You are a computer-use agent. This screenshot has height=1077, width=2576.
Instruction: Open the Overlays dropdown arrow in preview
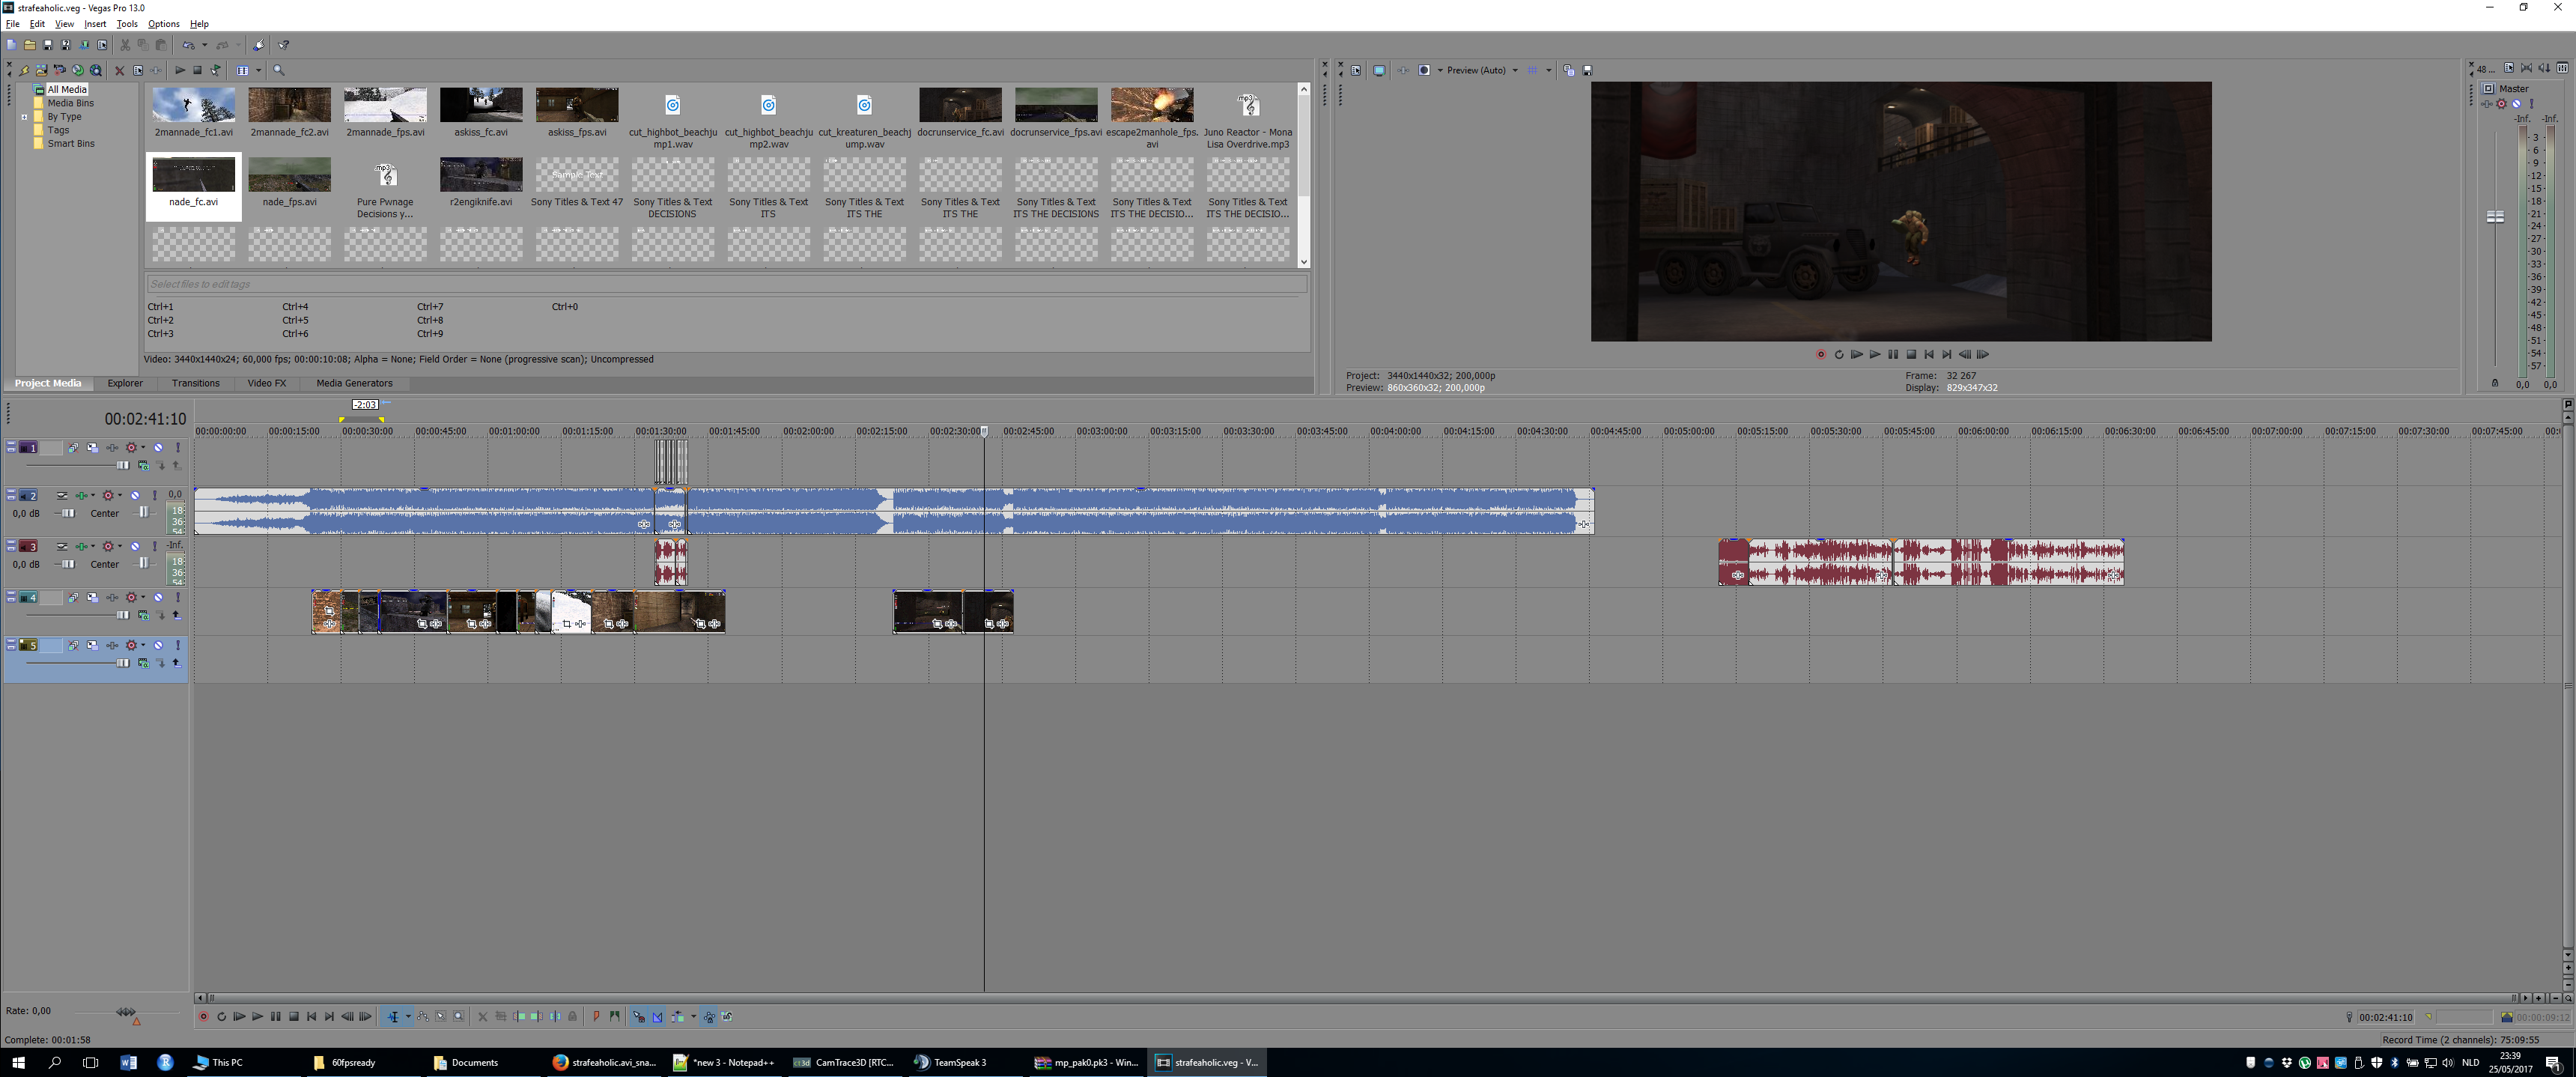[1550, 70]
